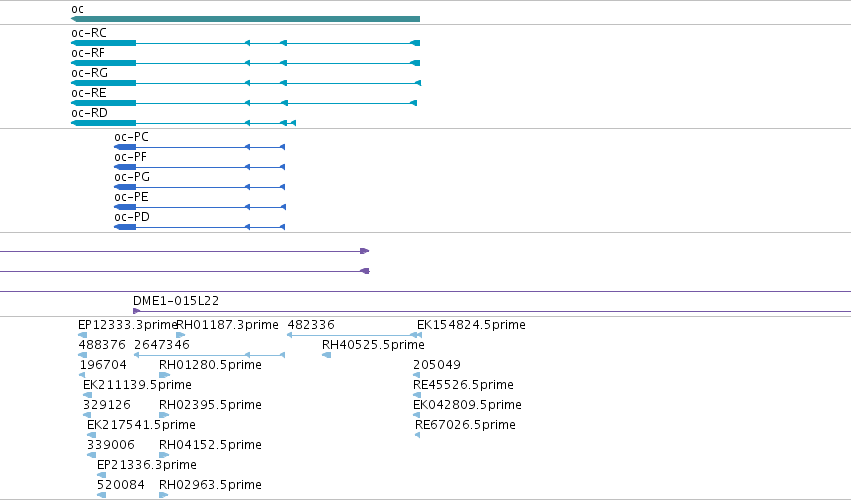Open feature 482336
Image resolution: width=851 pixels, height=500 pixels.
(311, 325)
